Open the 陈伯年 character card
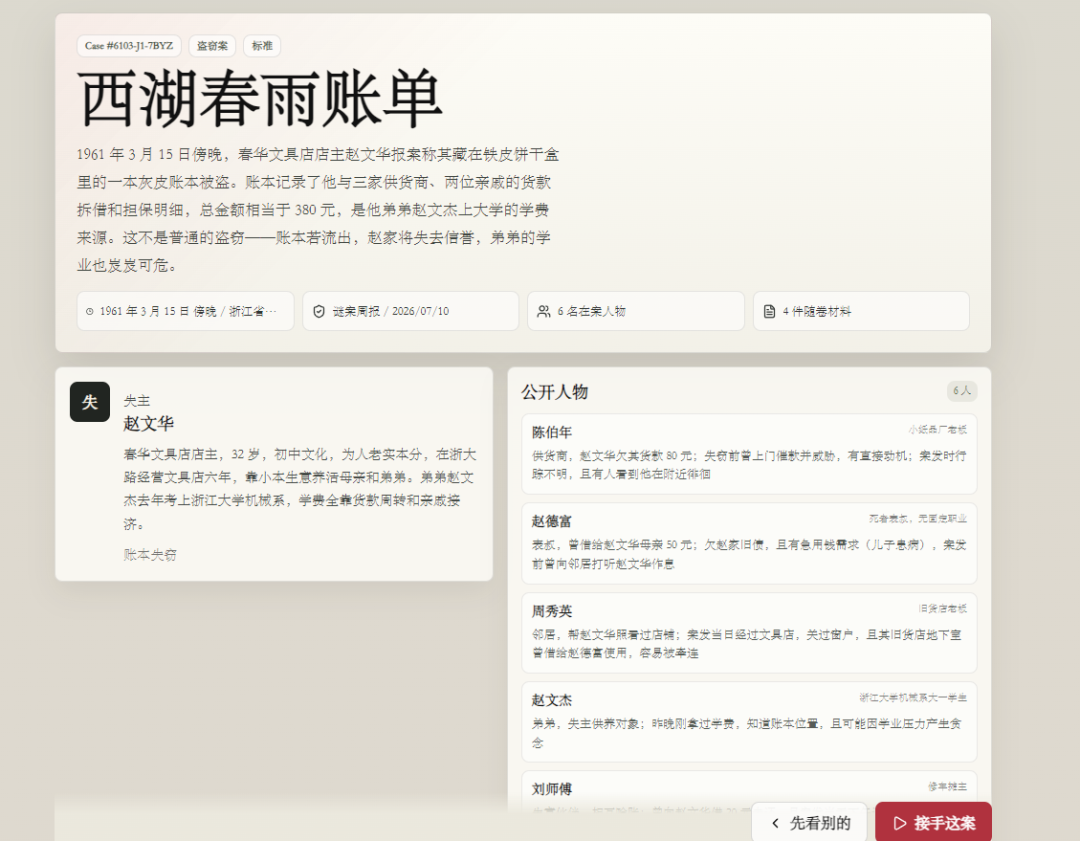Screen dimensions: 1080x841 point(749,453)
